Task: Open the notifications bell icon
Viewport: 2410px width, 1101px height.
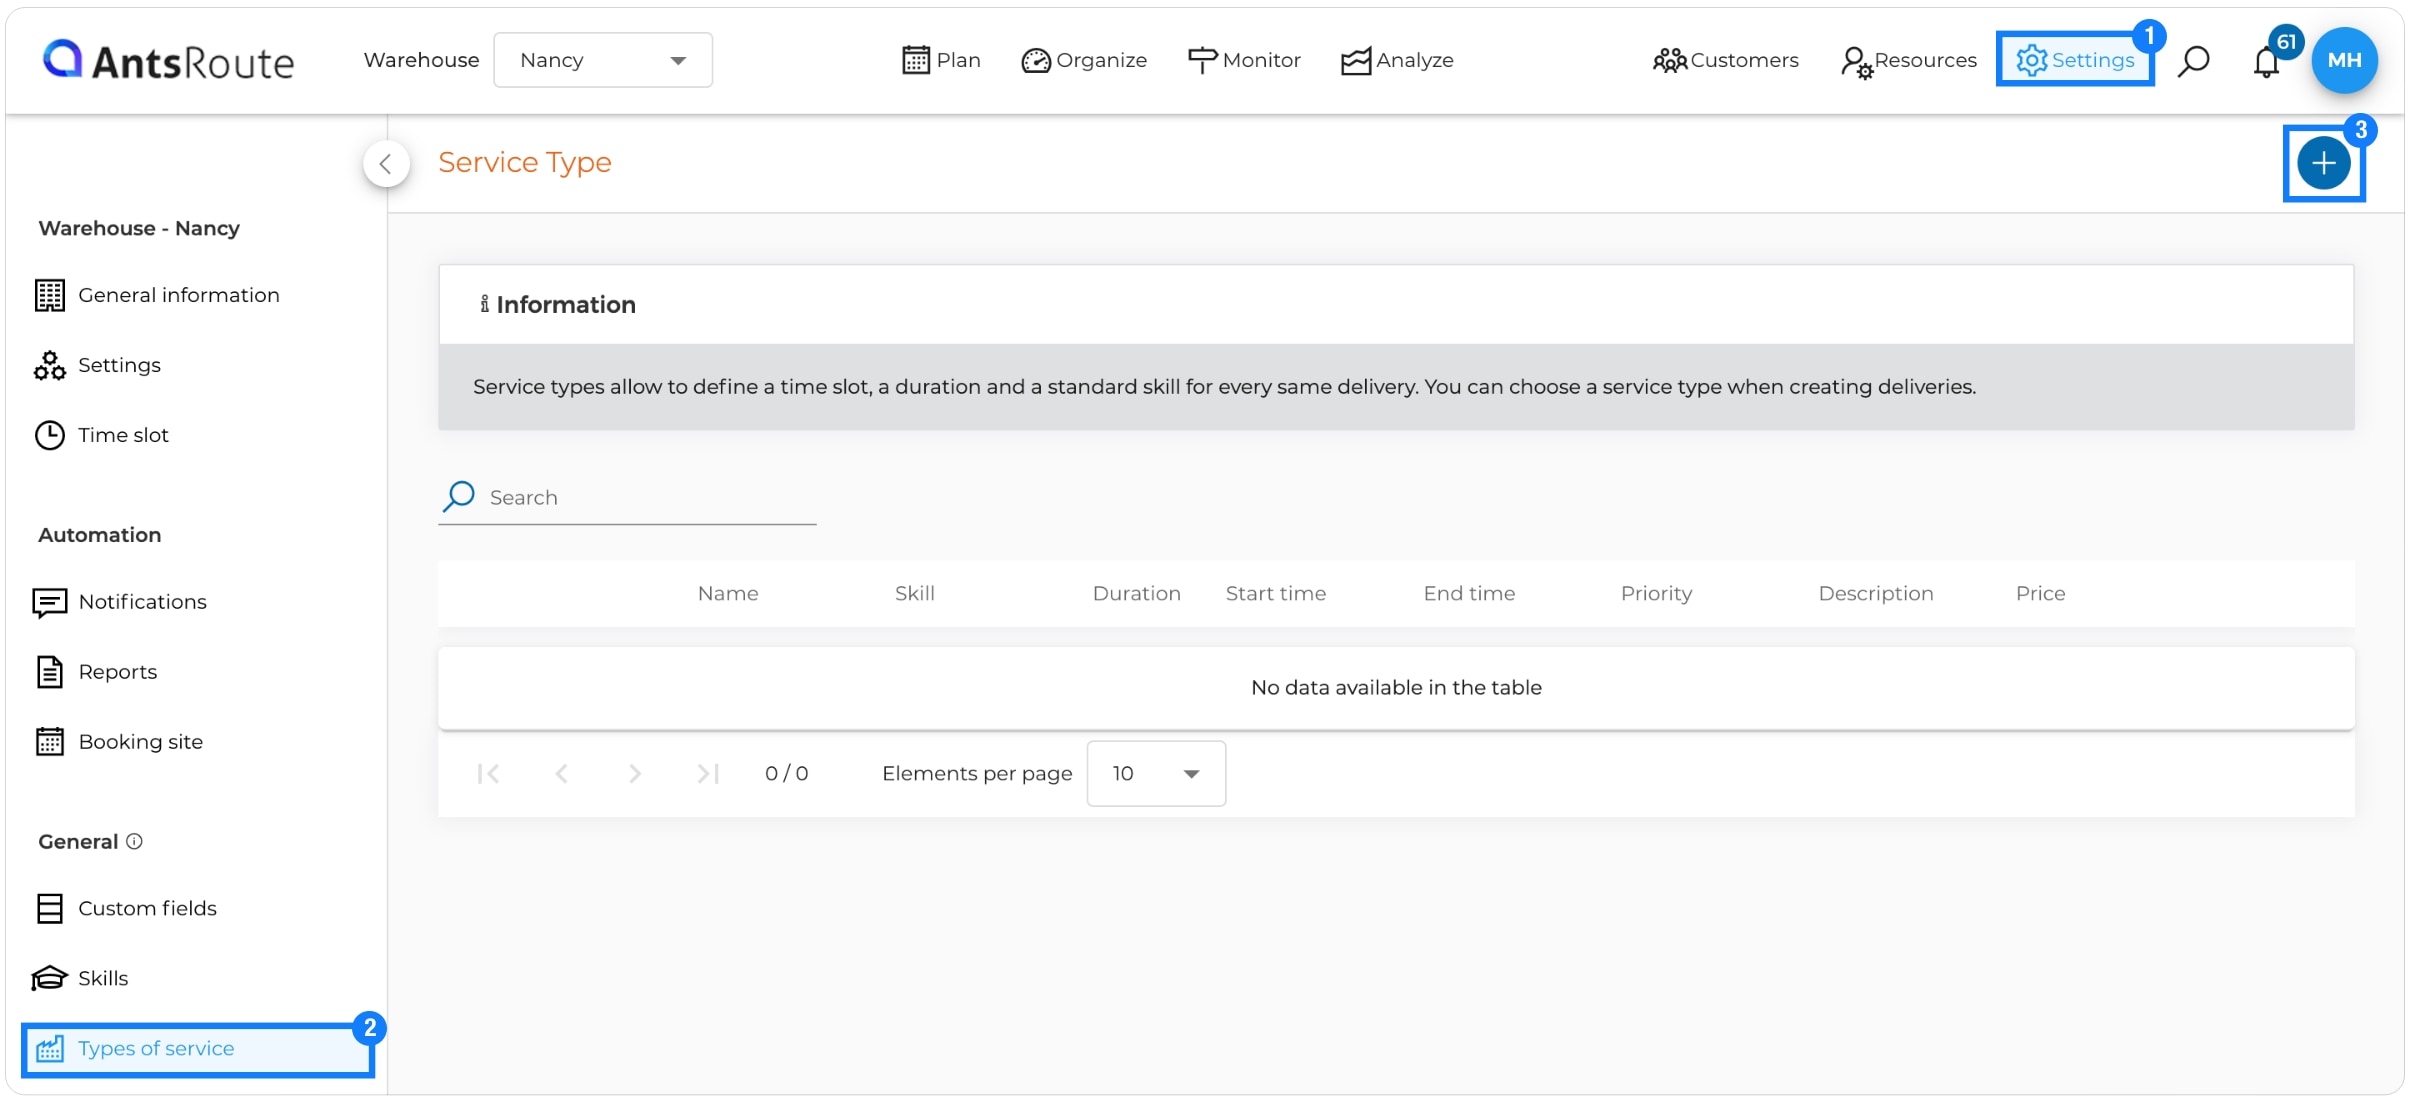Action: pos(2266,62)
